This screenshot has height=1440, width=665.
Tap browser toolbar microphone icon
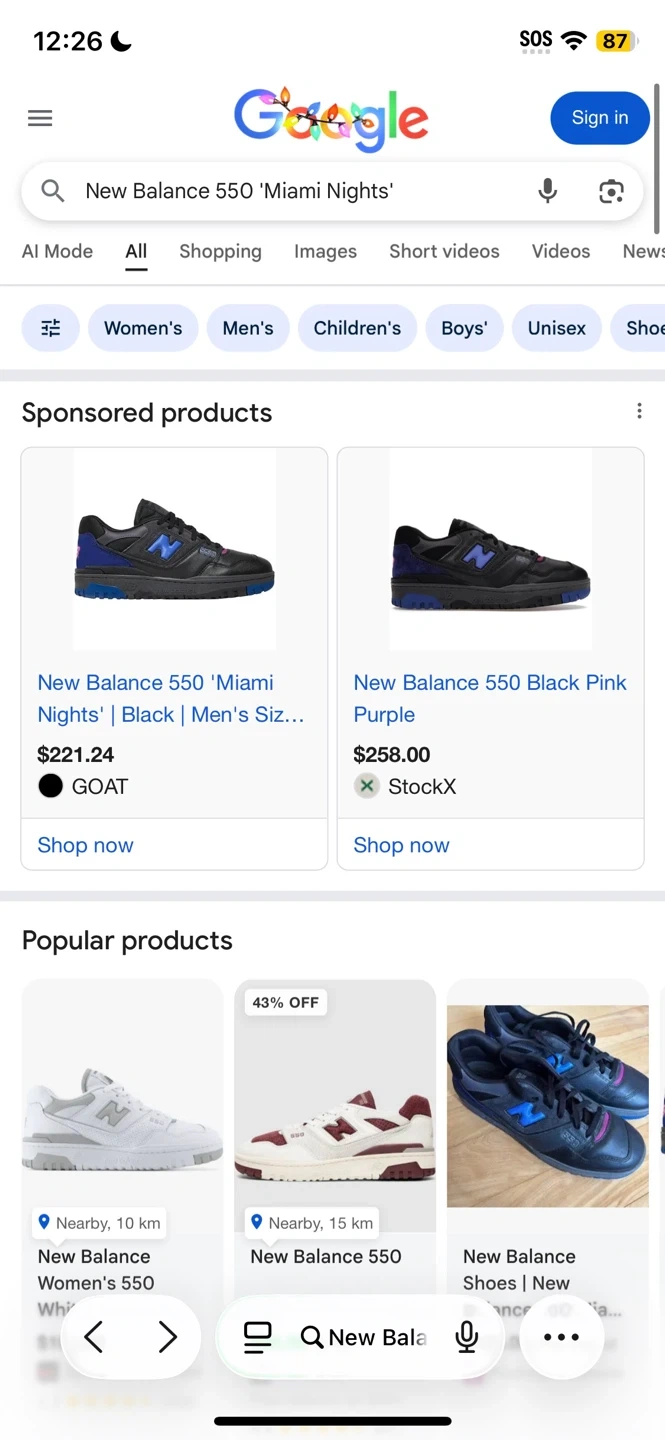tap(466, 1337)
